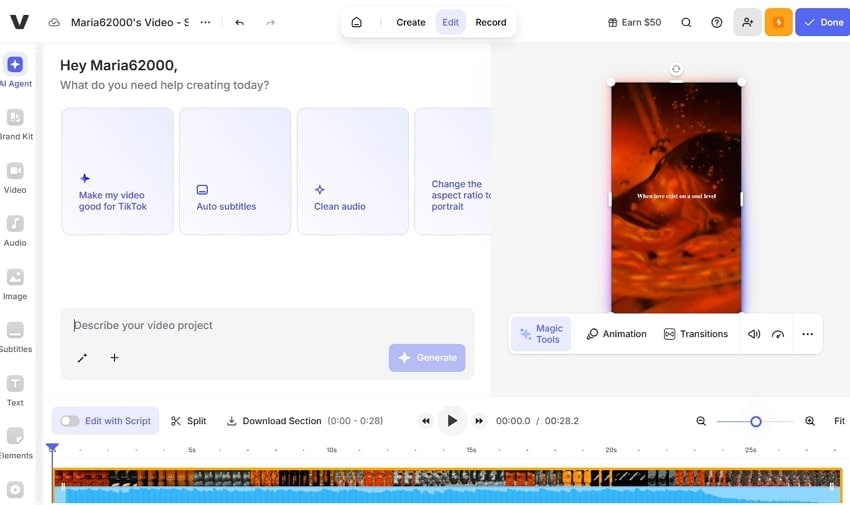
Task: Click the rotate handle above video preview
Action: click(676, 69)
